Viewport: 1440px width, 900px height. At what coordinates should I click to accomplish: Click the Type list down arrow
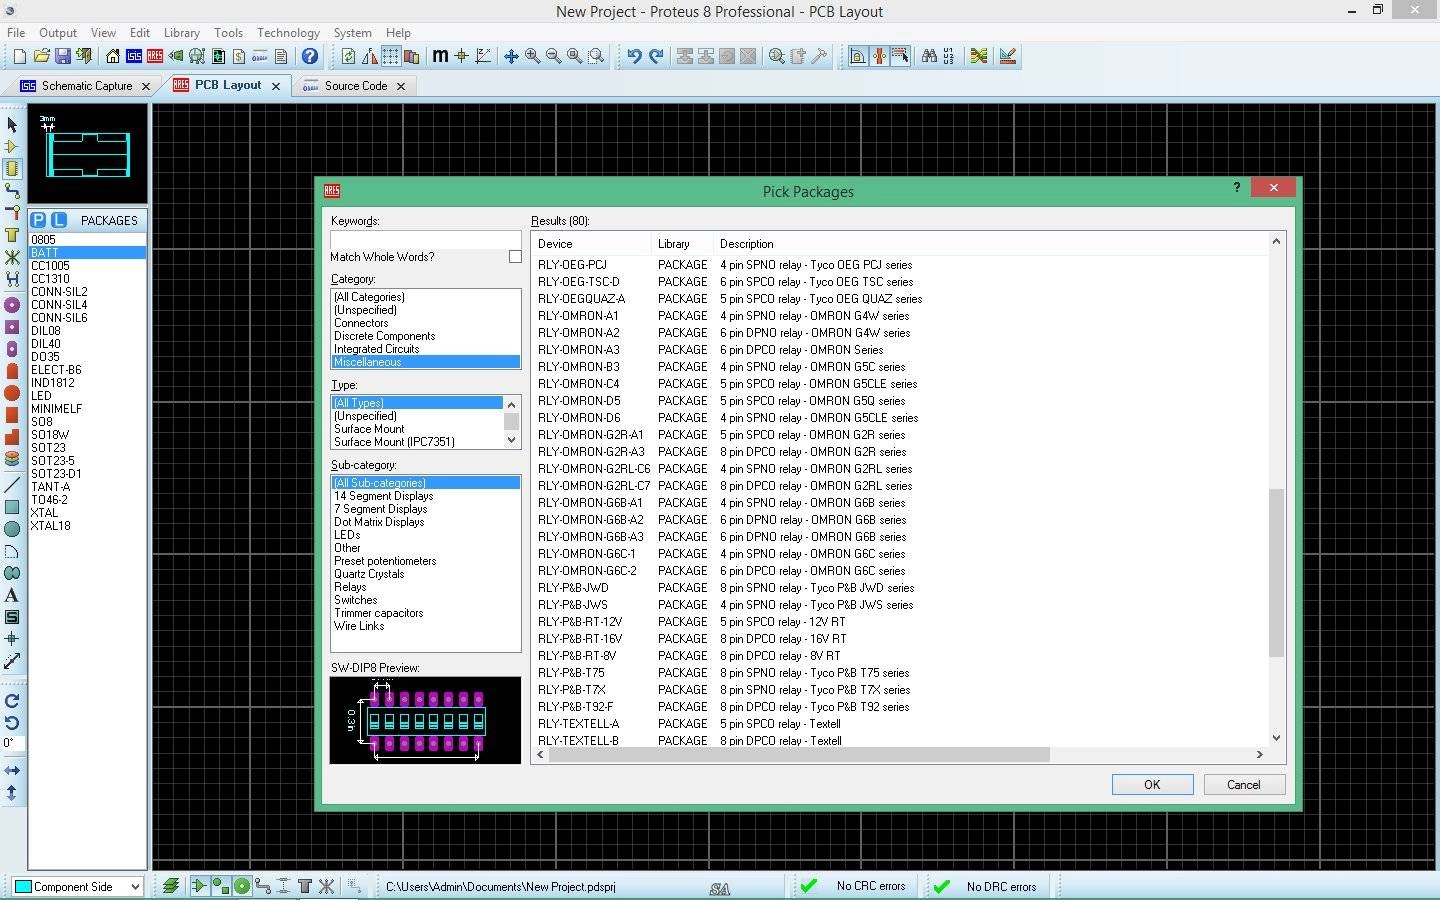click(512, 440)
